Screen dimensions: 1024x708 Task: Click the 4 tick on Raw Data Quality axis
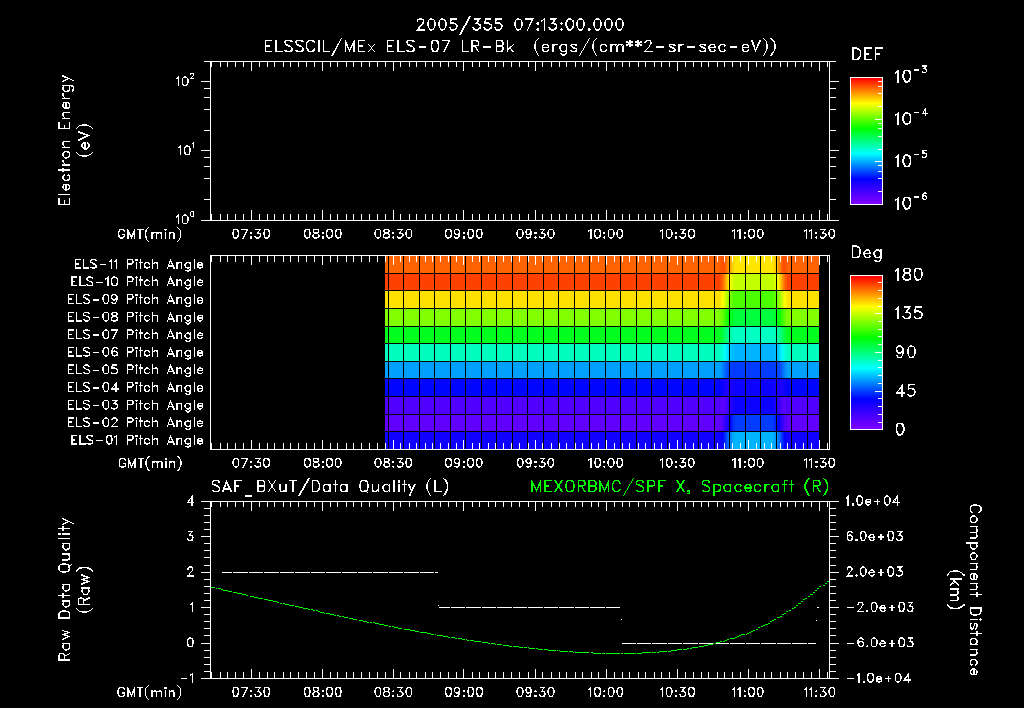(191, 501)
